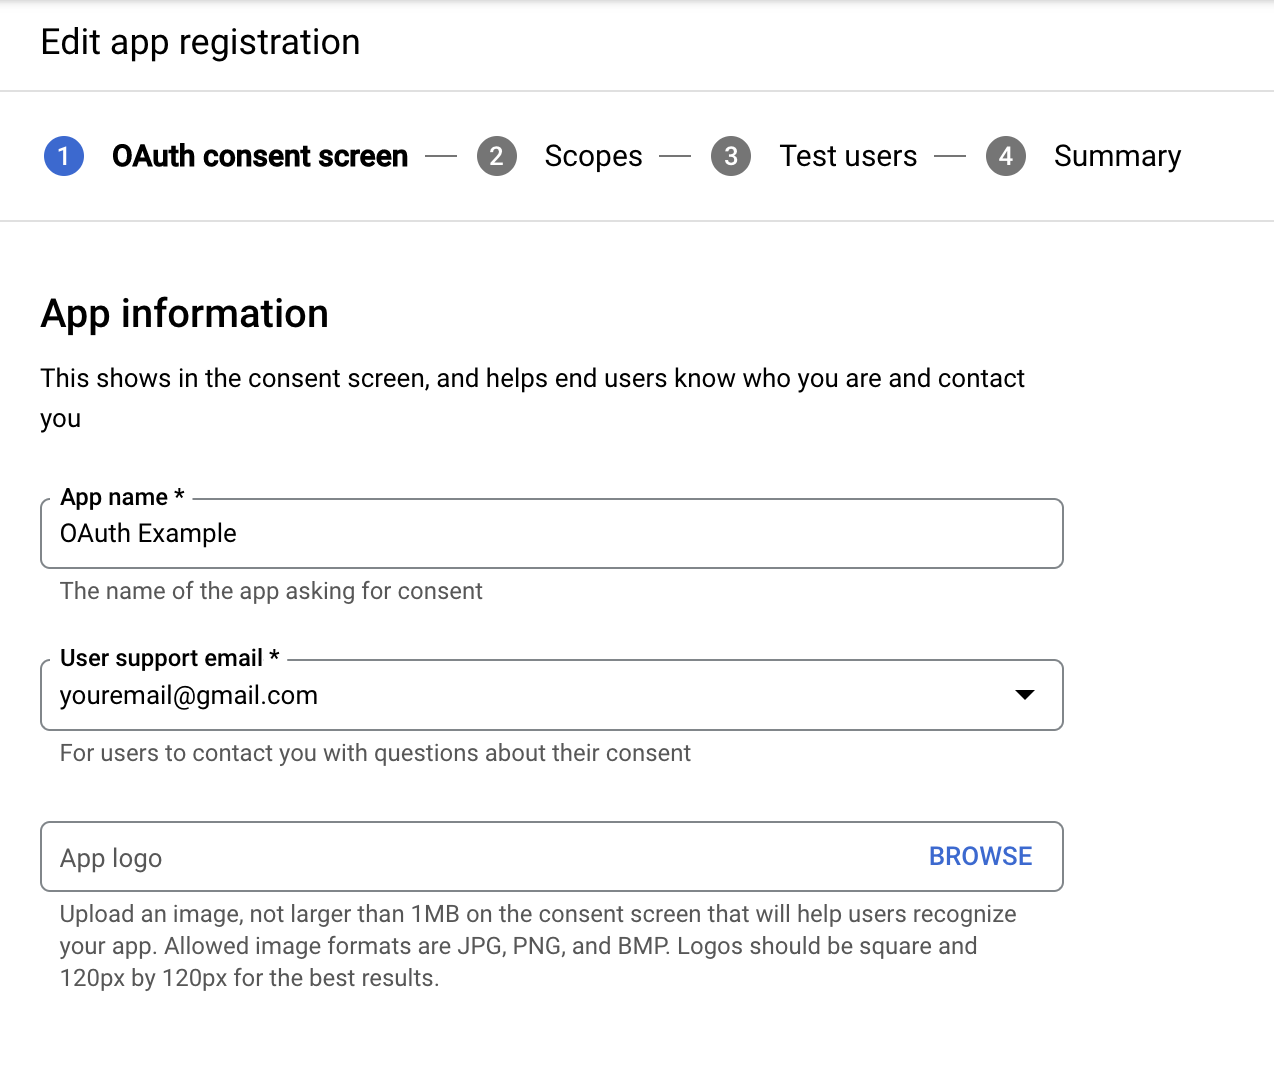
Task: Click the youremail@gmail.com email value
Action: pos(188,694)
